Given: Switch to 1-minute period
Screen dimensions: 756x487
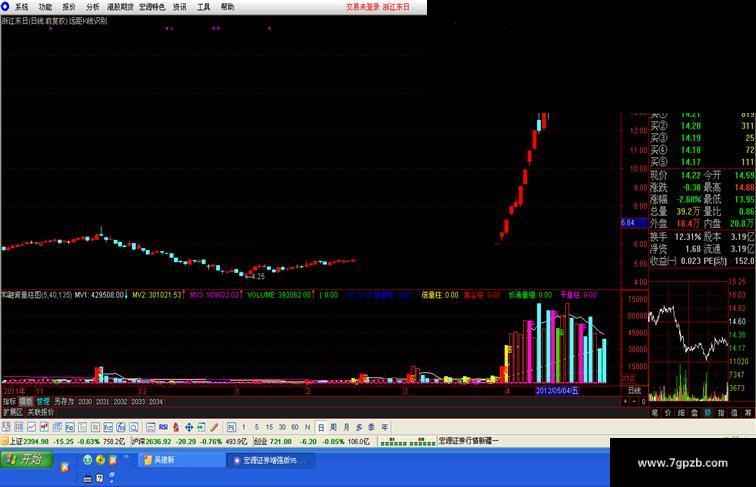Looking at the screenshot, I should pos(243,427).
